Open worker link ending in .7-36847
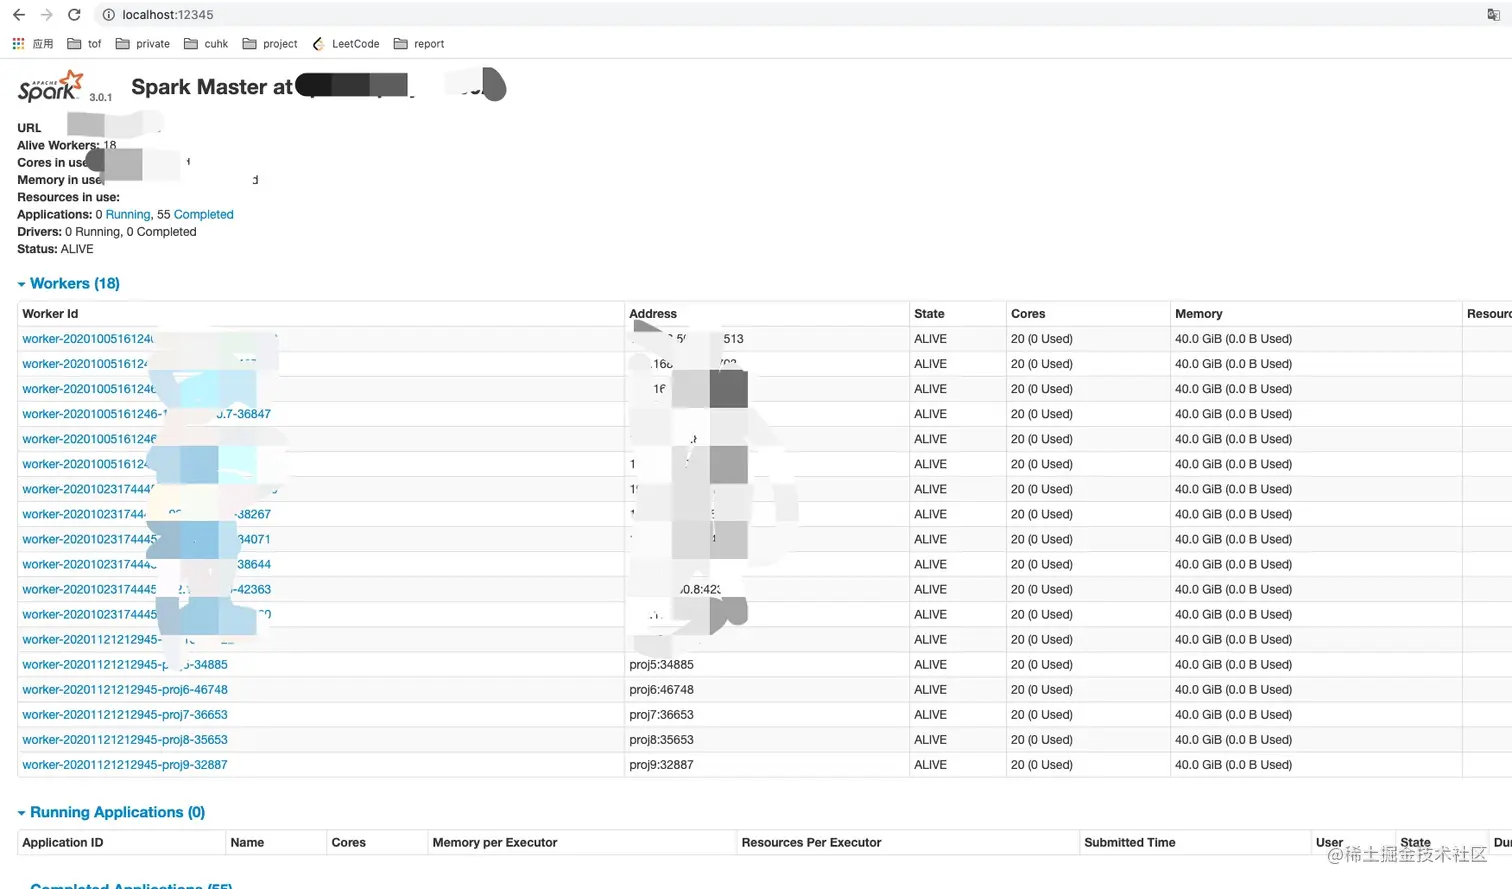 click(x=146, y=414)
